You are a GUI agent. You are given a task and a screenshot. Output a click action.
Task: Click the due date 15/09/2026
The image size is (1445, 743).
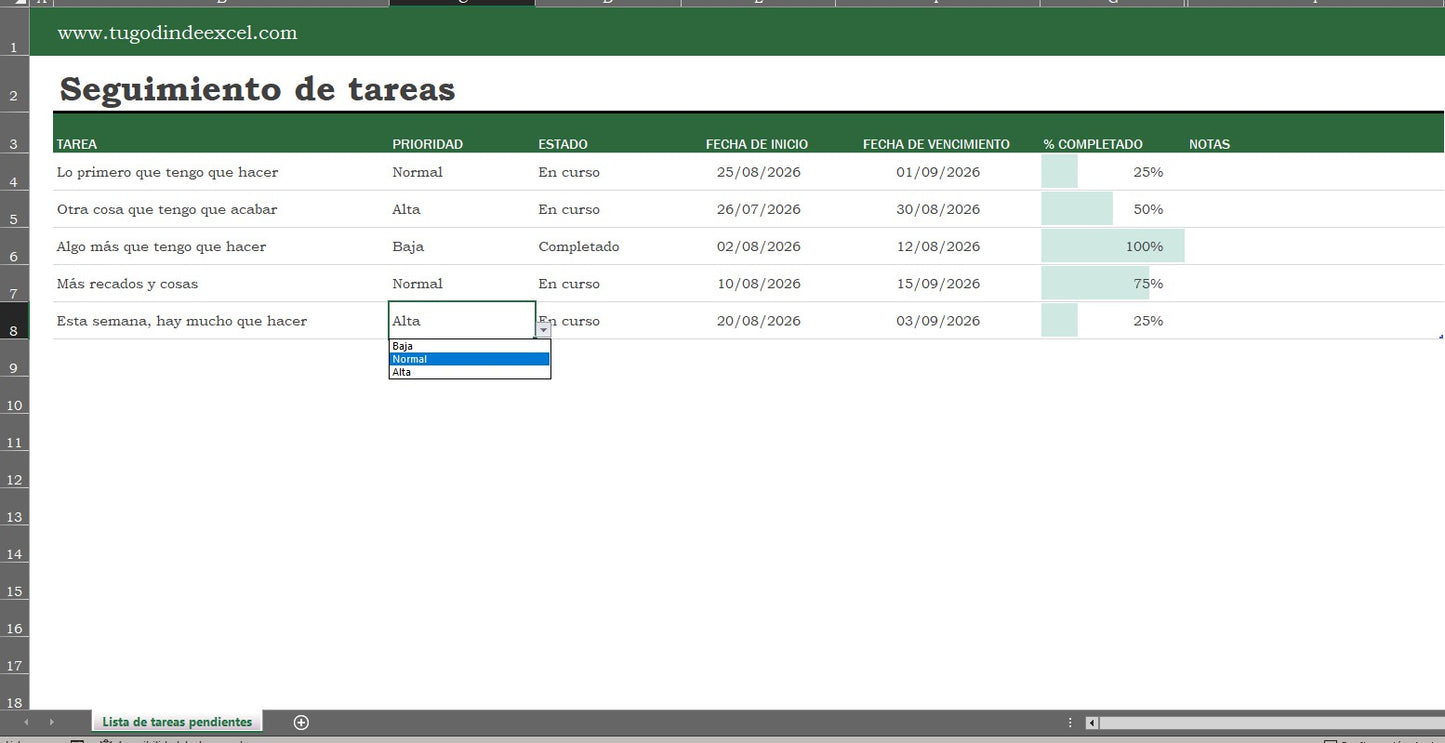(x=938, y=284)
